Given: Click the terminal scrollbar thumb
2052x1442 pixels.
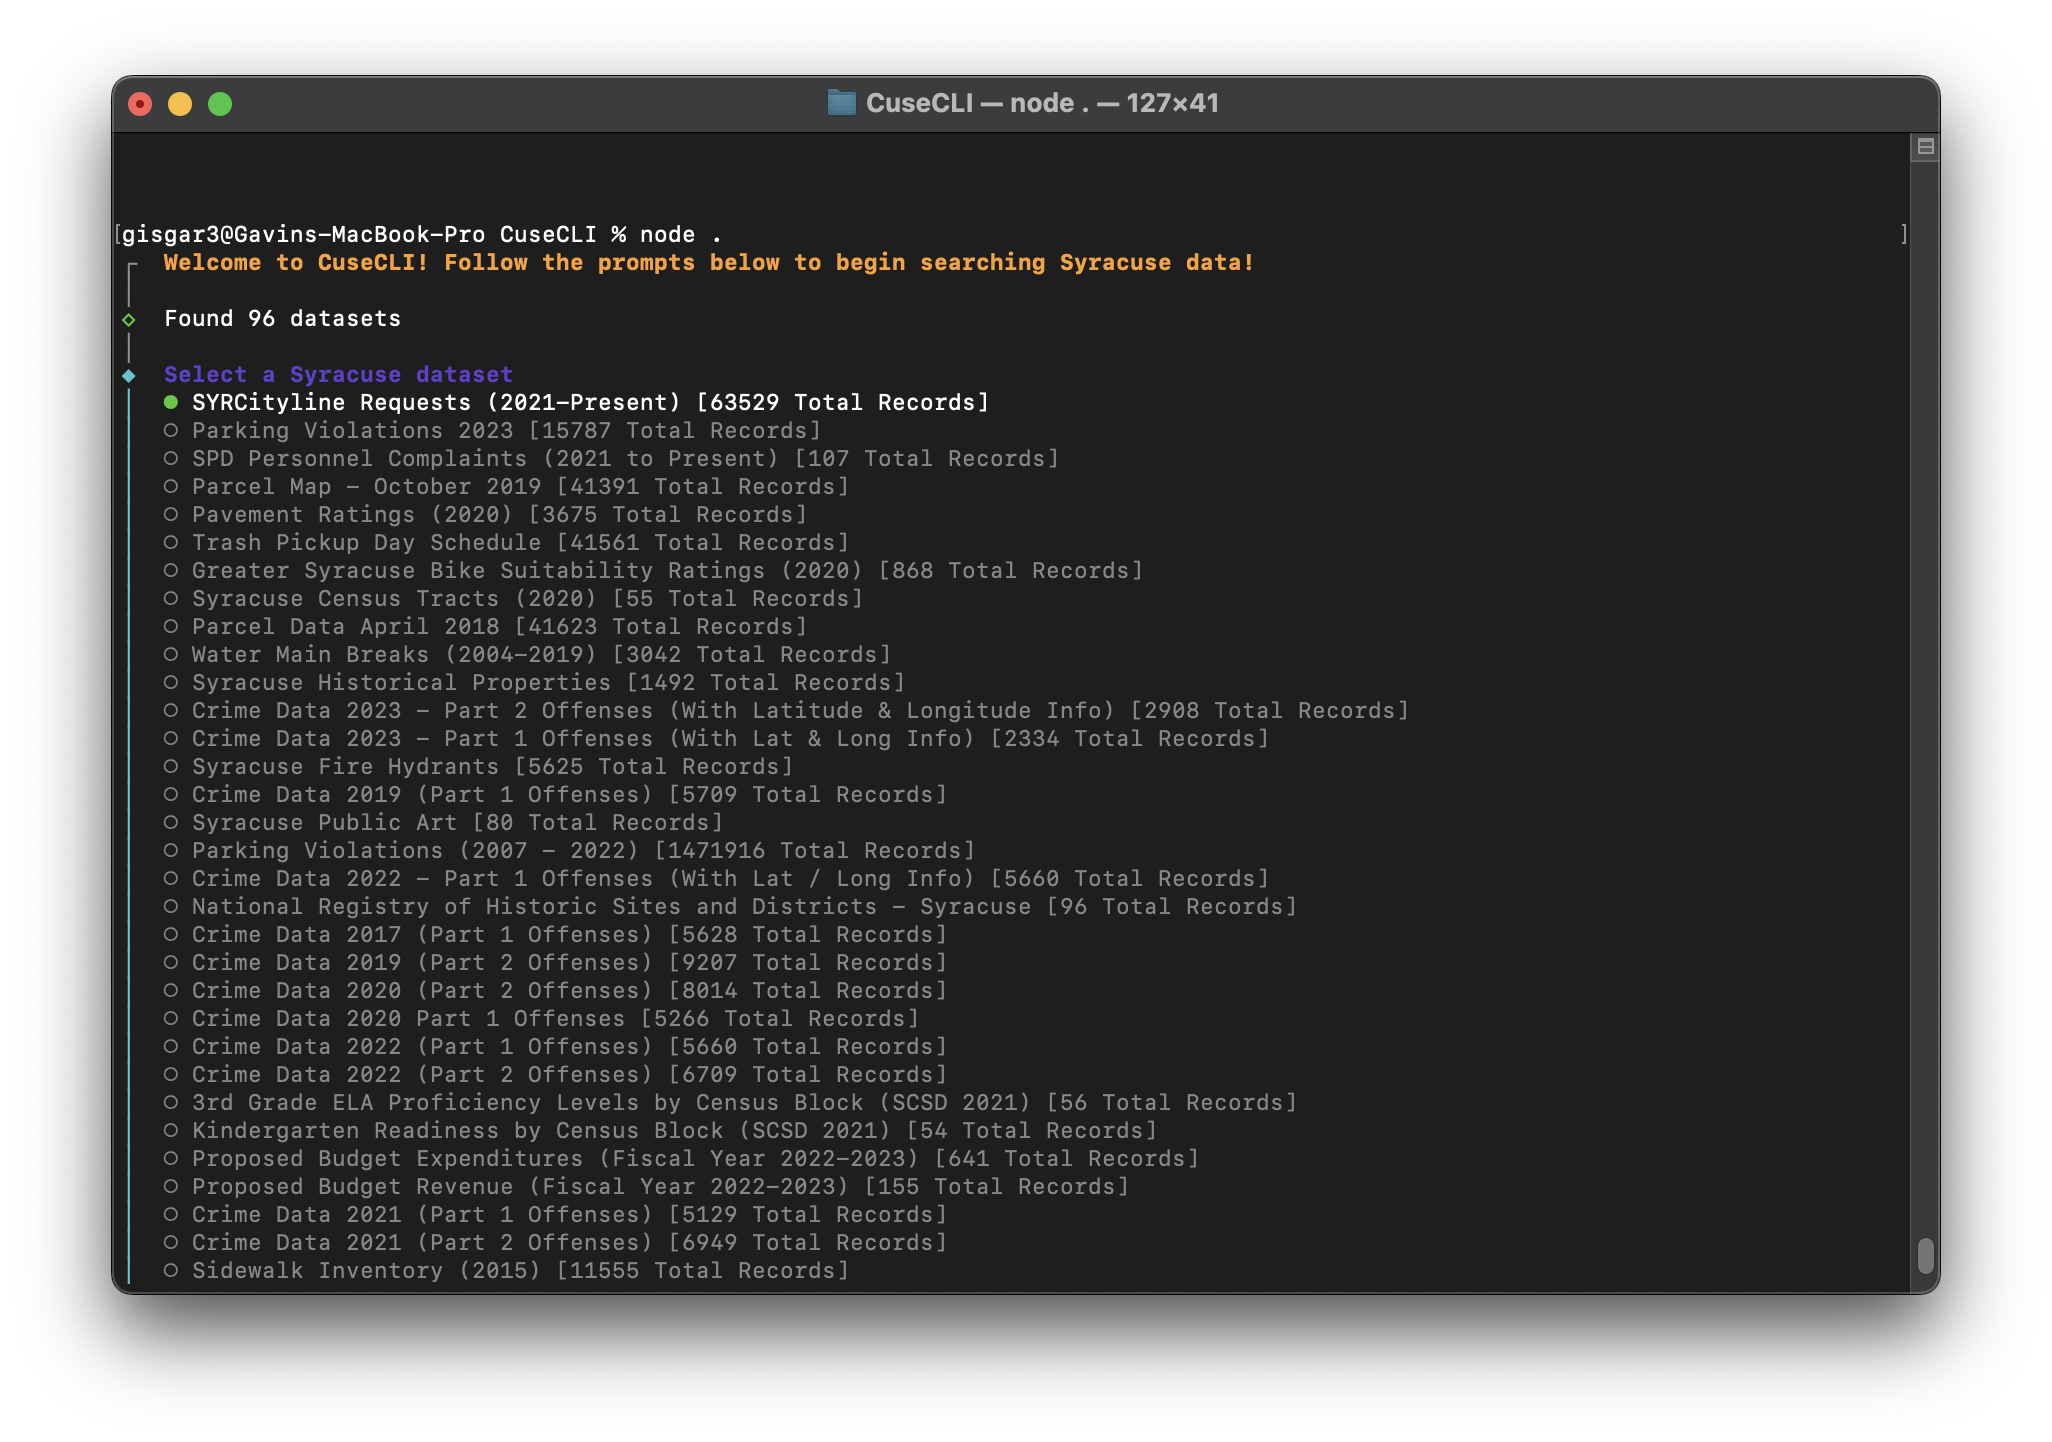Looking at the screenshot, I should (x=1925, y=1255).
